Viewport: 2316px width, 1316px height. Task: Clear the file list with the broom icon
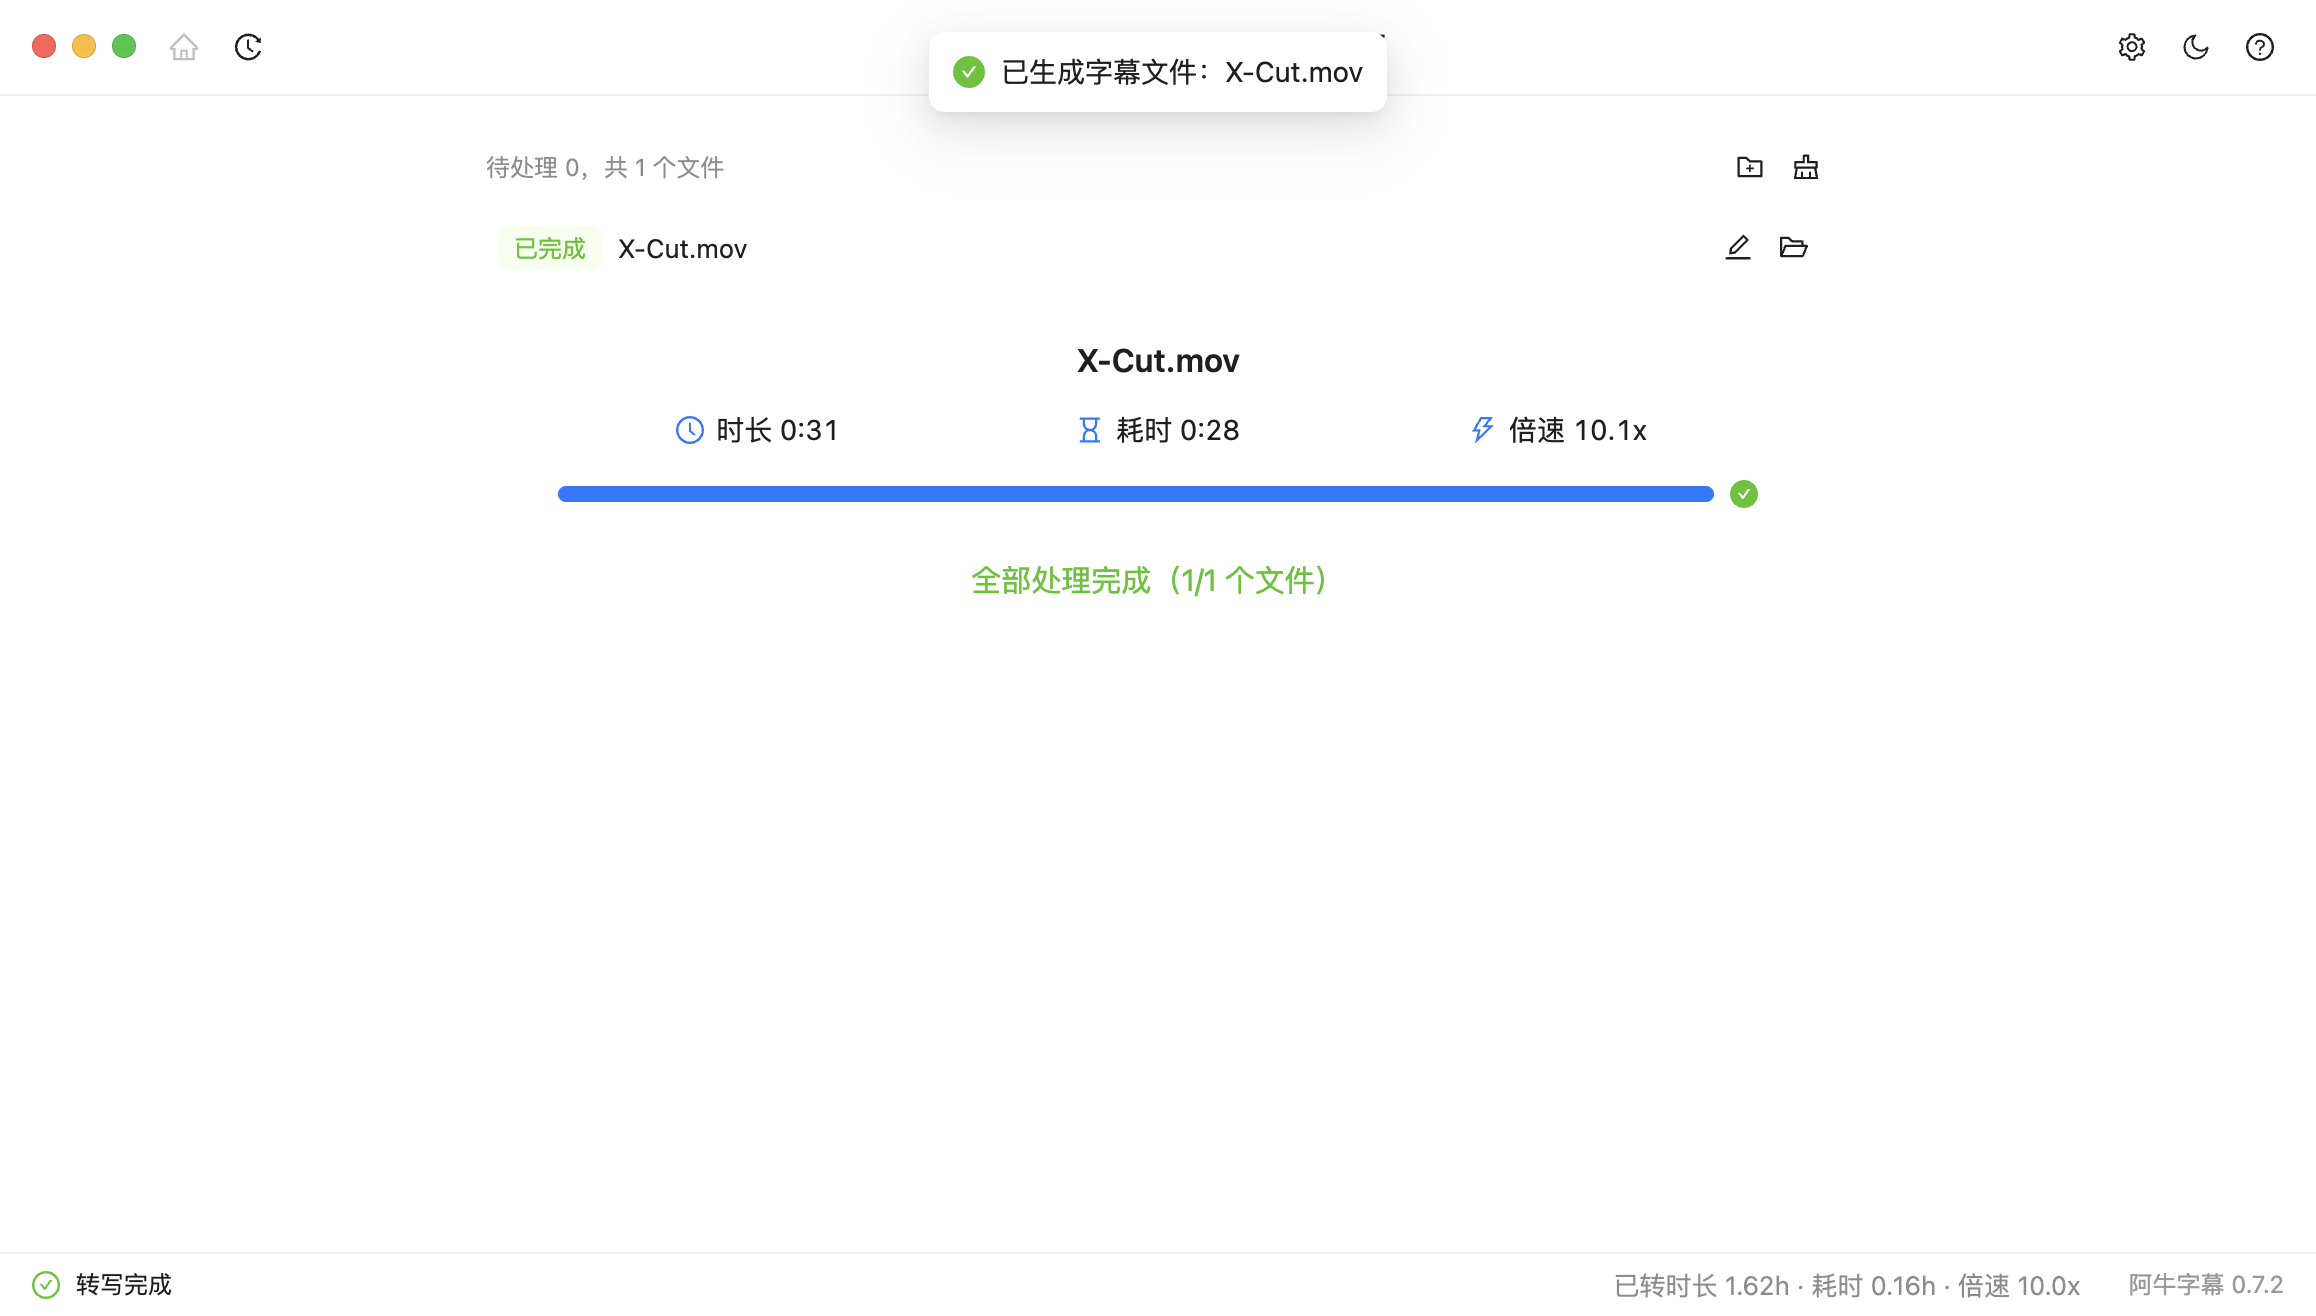[x=1806, y=167]
